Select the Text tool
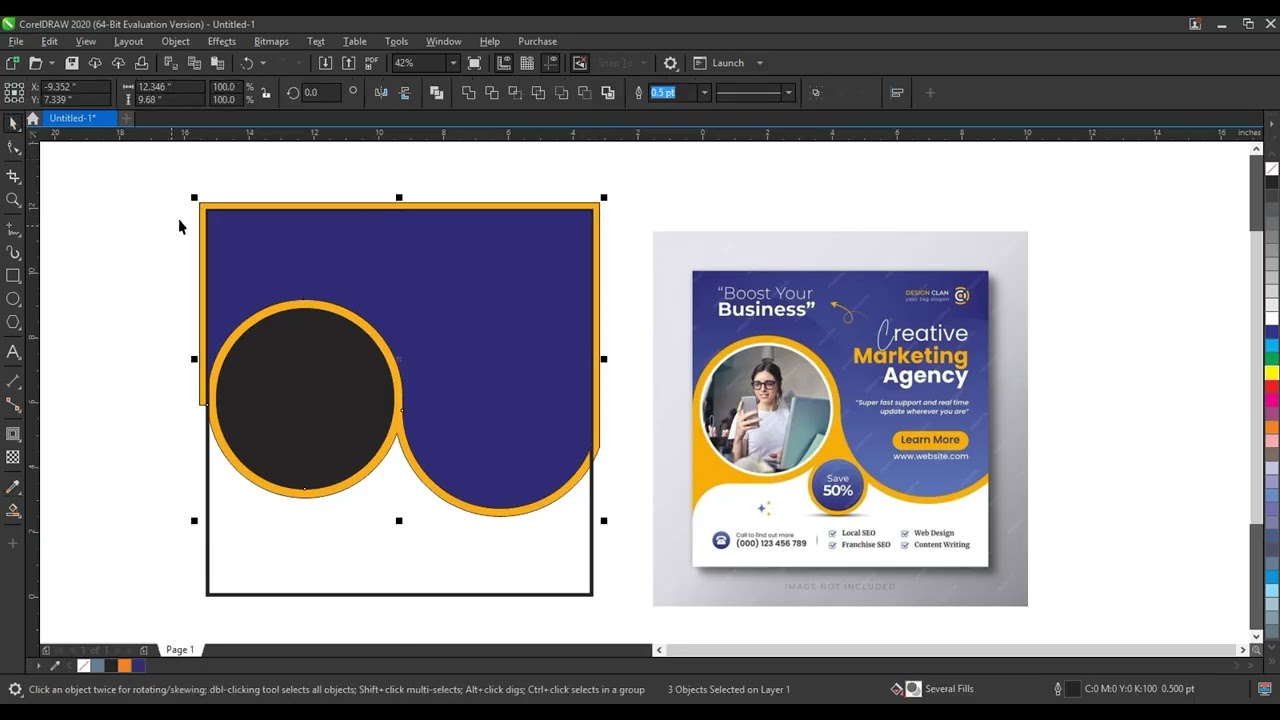Screen dimensions: 1280x720 click(x=13, y=351)
